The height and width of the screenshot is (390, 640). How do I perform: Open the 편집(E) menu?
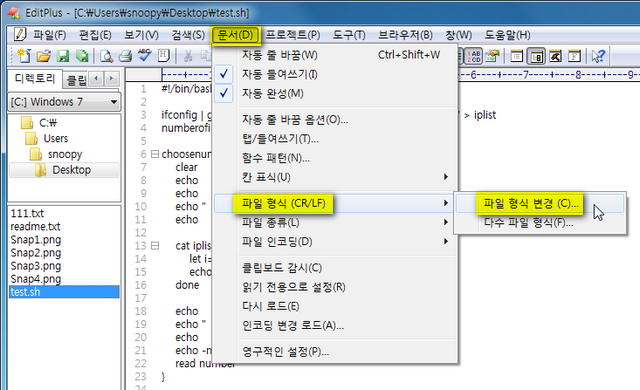coord(95,35)
